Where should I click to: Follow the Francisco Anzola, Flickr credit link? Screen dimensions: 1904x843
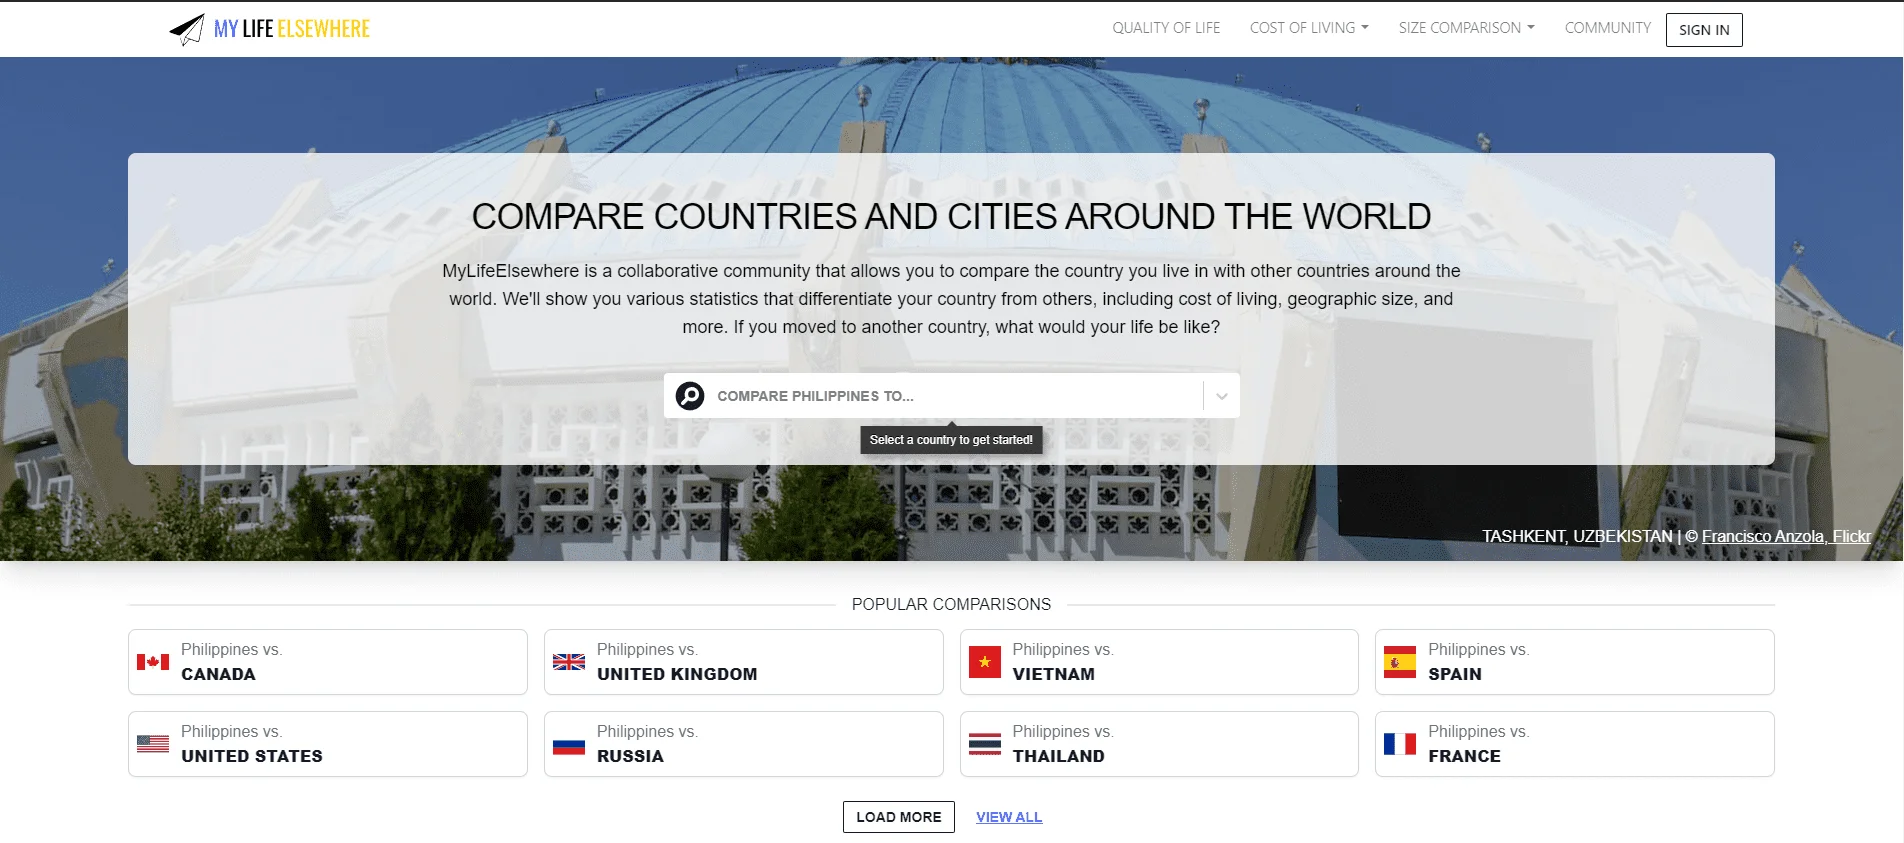coord(1786,536)
